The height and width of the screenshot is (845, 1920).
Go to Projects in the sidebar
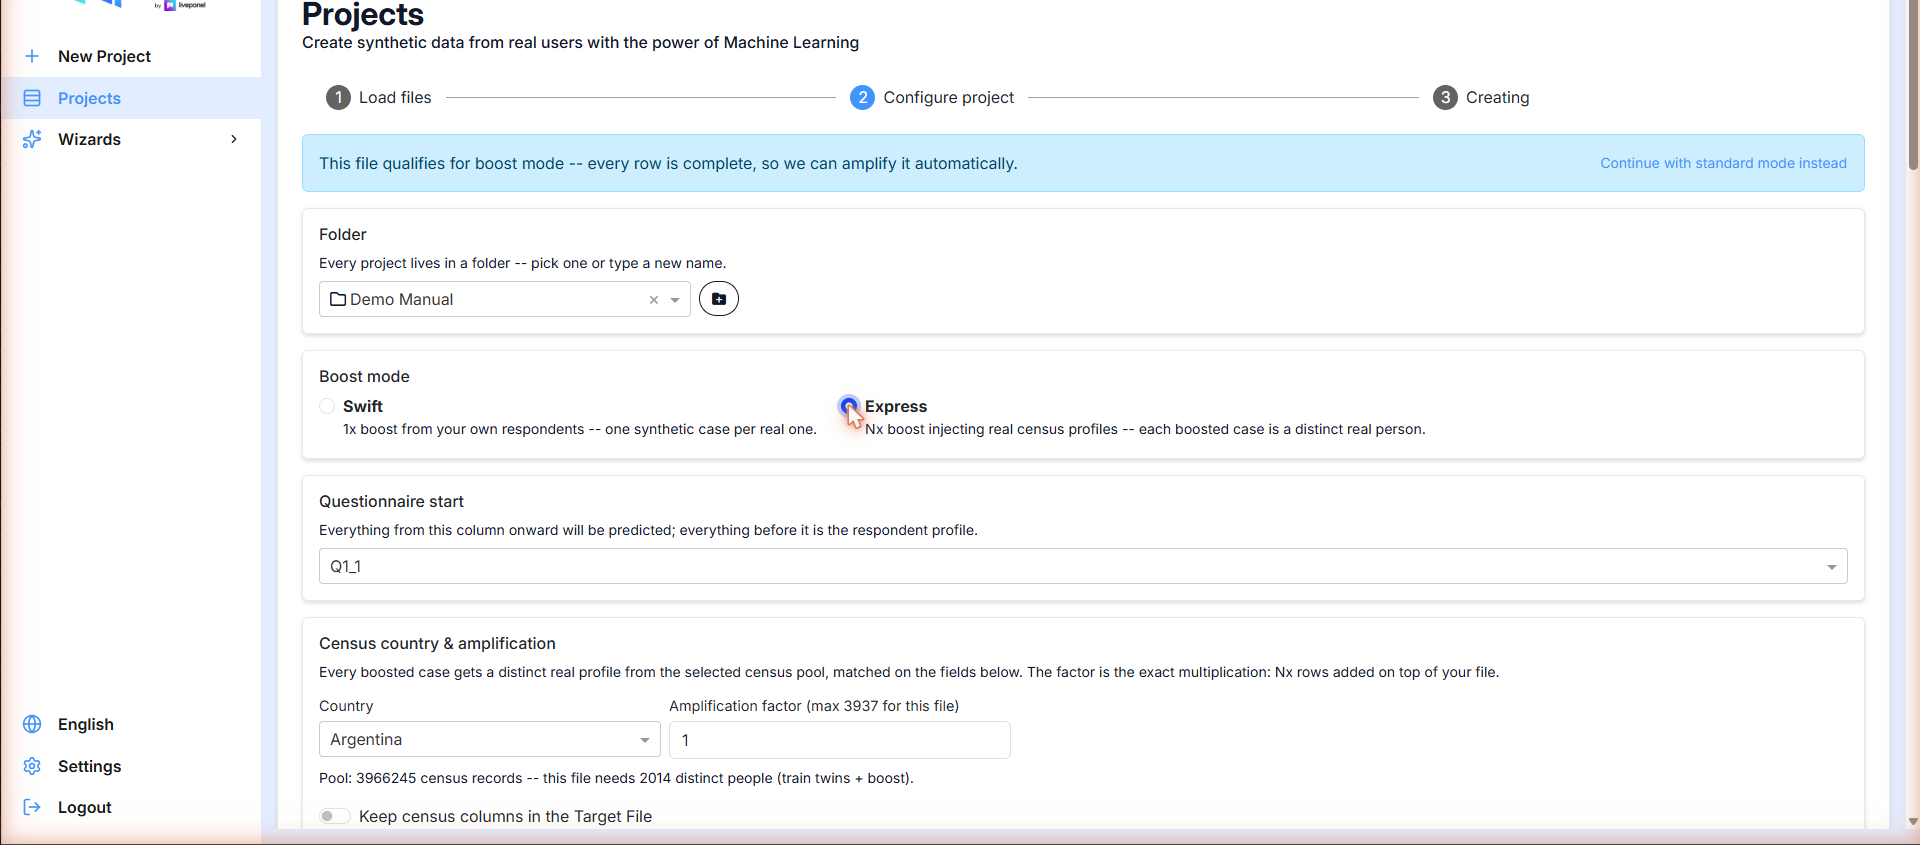pyautogui.click(x=131, y=98)
